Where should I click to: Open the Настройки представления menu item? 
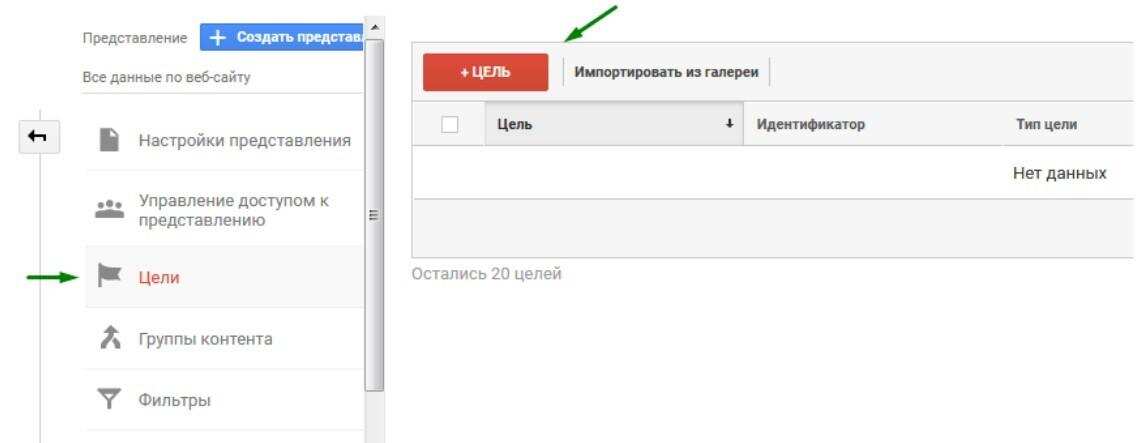pos(244,139)
